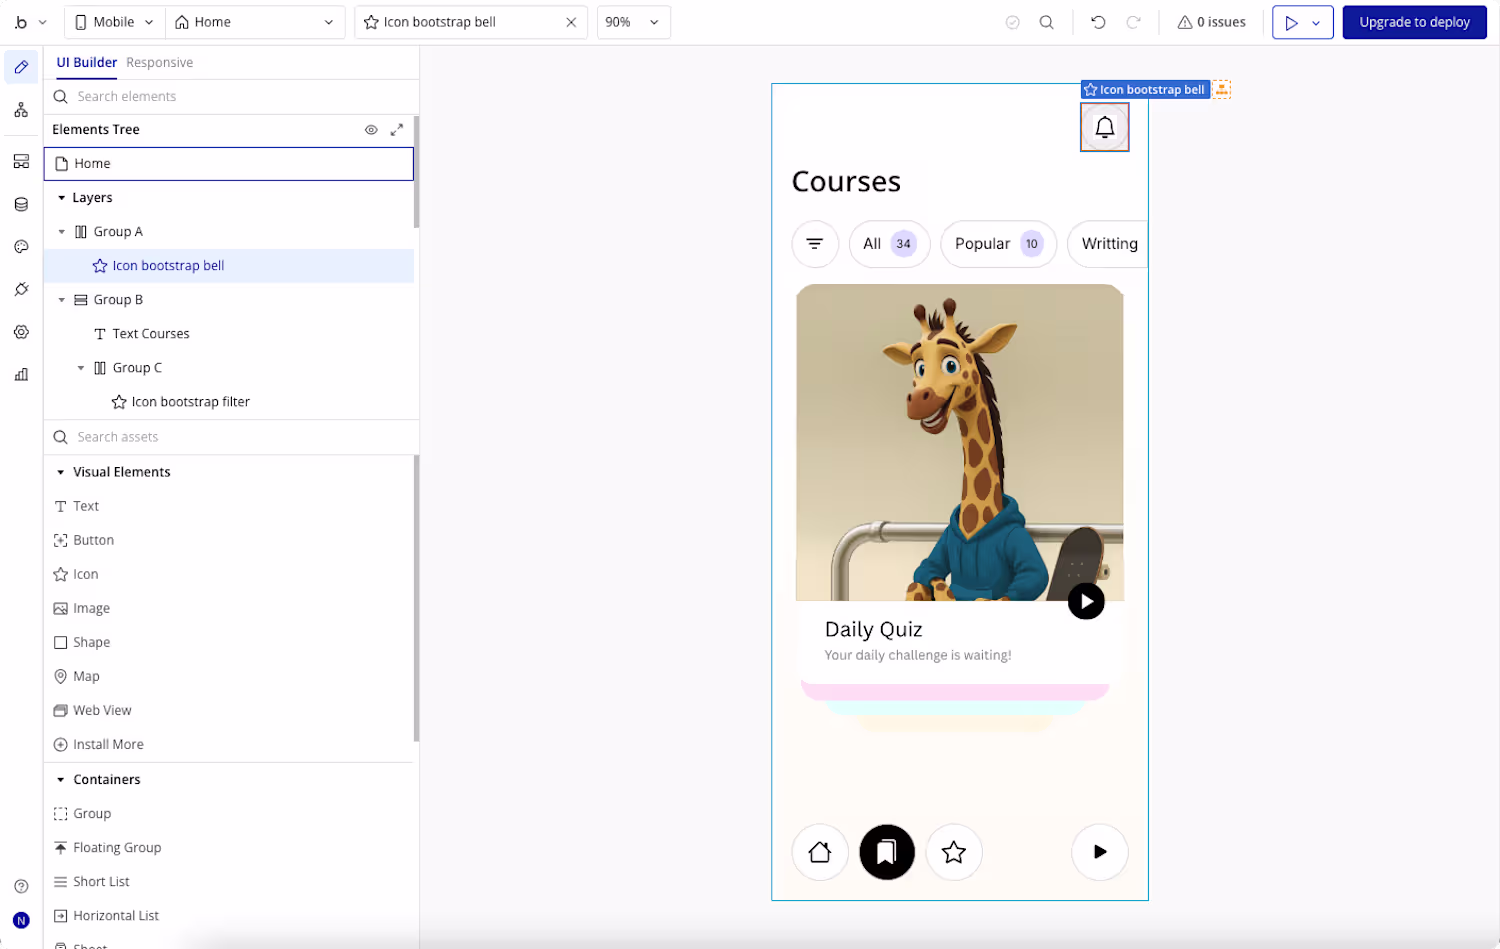Click the bookmark icon in bottom navigation
Screen dimensions: 1500x949
pyautogui.click(x=887, y=852)
